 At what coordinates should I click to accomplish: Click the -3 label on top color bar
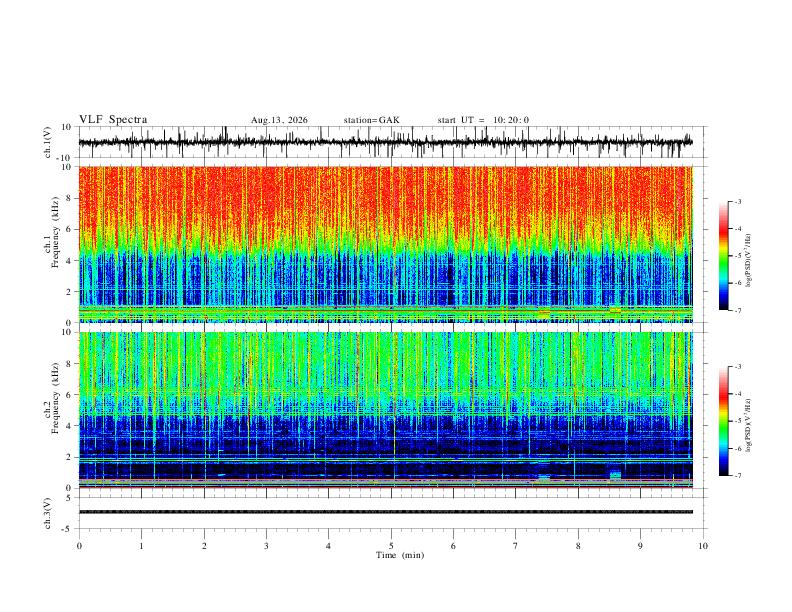pos(738,201)
